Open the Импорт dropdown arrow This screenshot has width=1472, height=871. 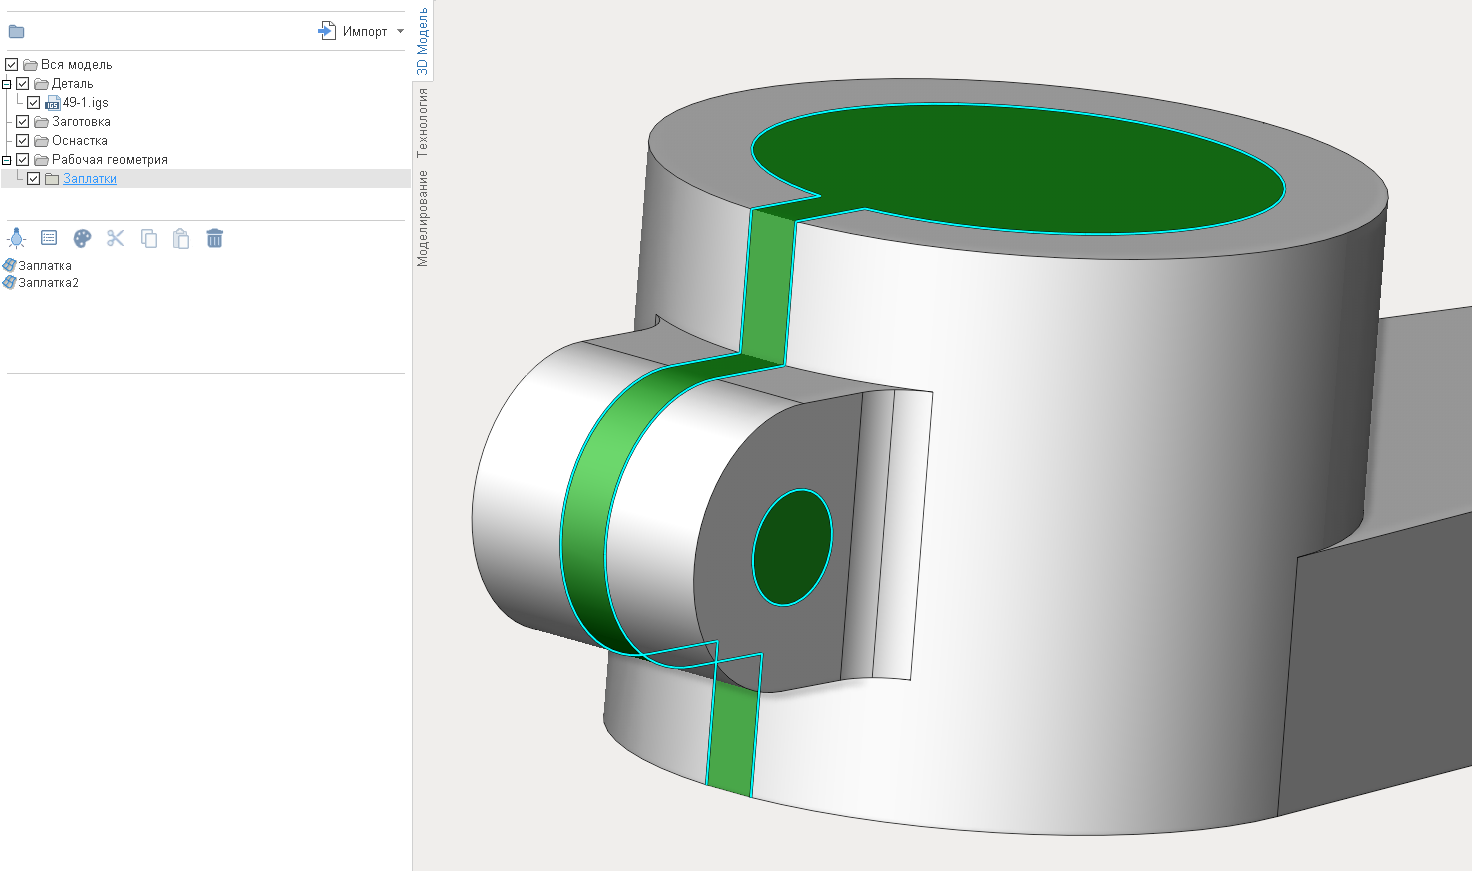point(401,32)
